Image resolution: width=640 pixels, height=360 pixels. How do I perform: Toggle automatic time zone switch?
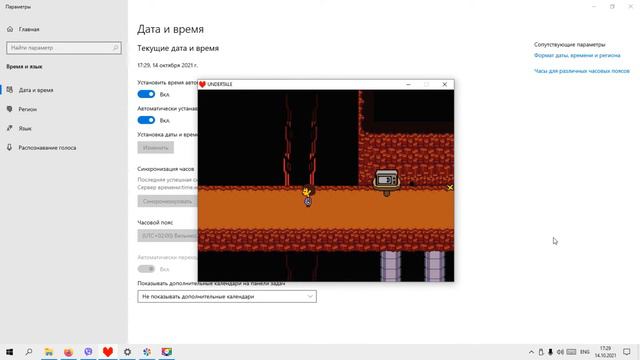pos(146,120)
